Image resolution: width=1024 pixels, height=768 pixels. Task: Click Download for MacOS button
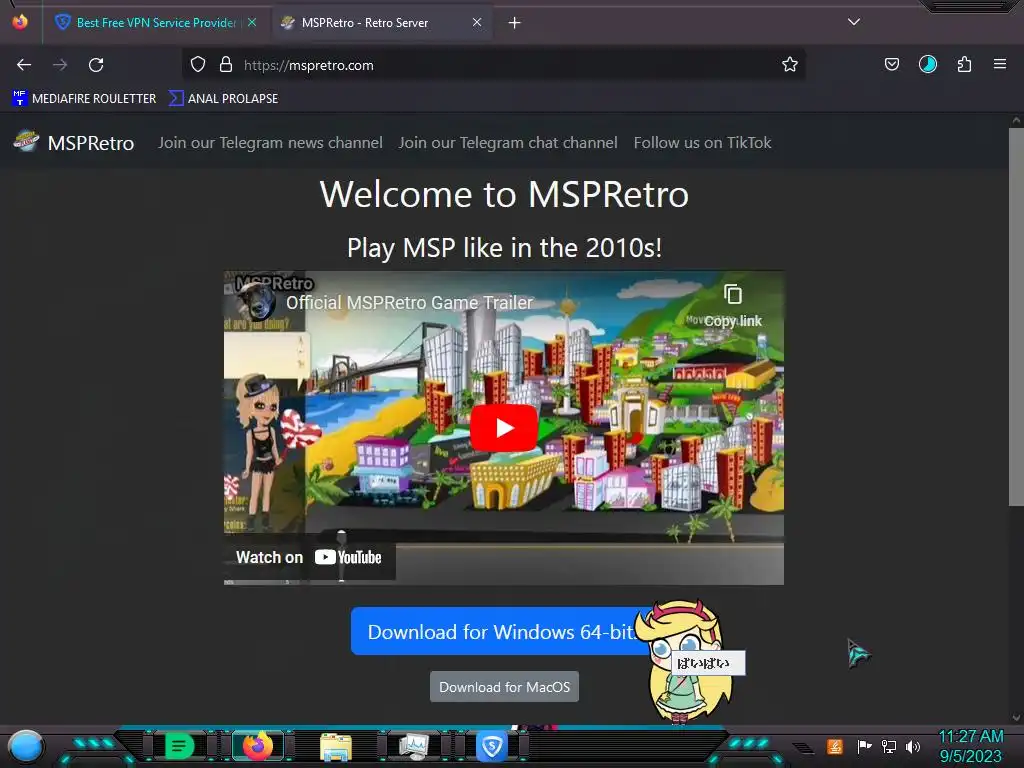click(x=504, y=687)
